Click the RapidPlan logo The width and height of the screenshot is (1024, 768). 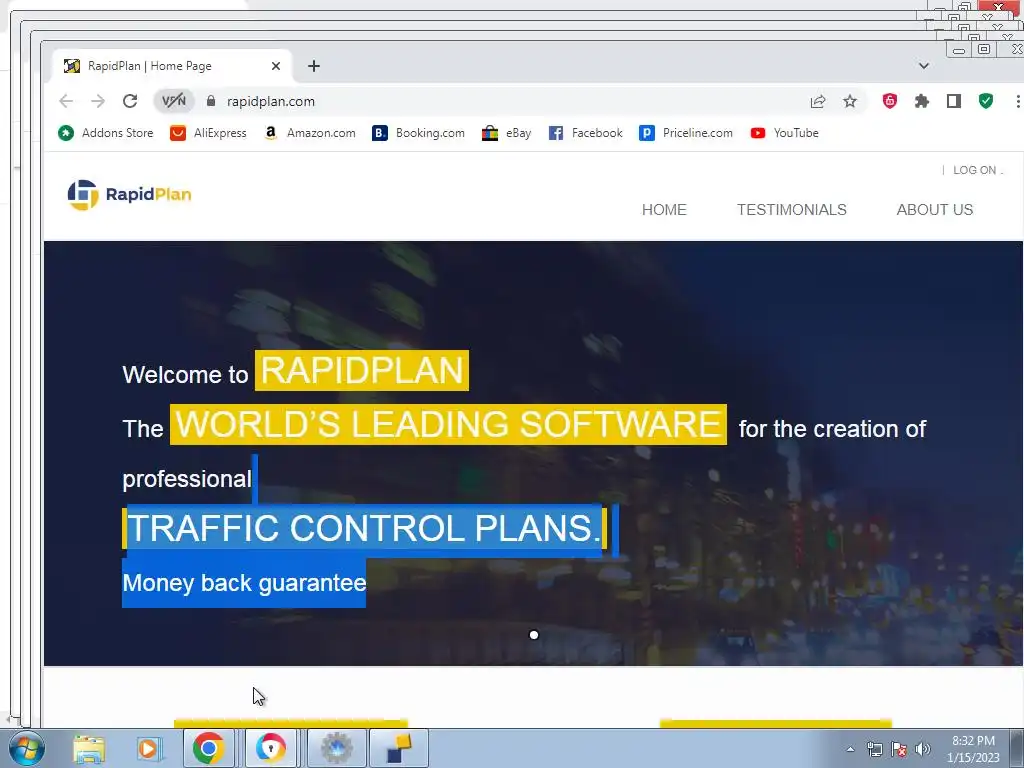click(129, 195)
